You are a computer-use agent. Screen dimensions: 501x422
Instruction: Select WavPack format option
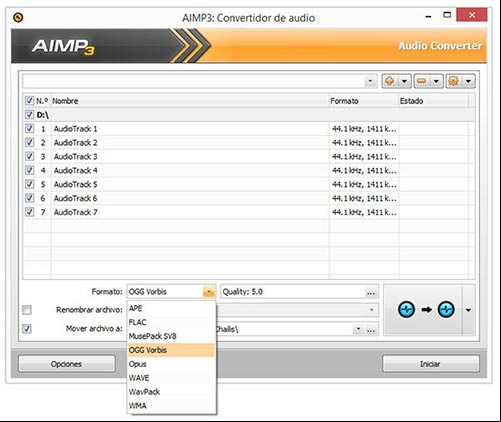(x=171, y=392)
